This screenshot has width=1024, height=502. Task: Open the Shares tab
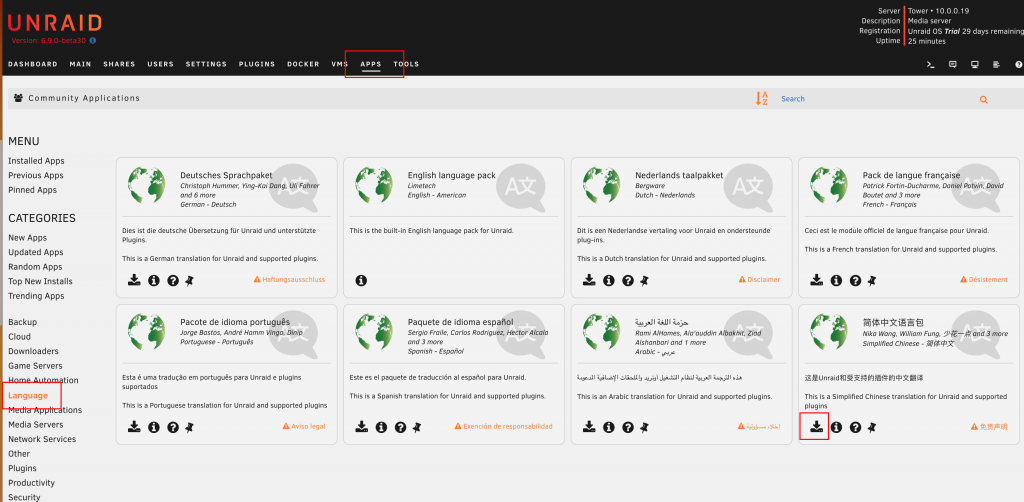[x=119, y=64]
